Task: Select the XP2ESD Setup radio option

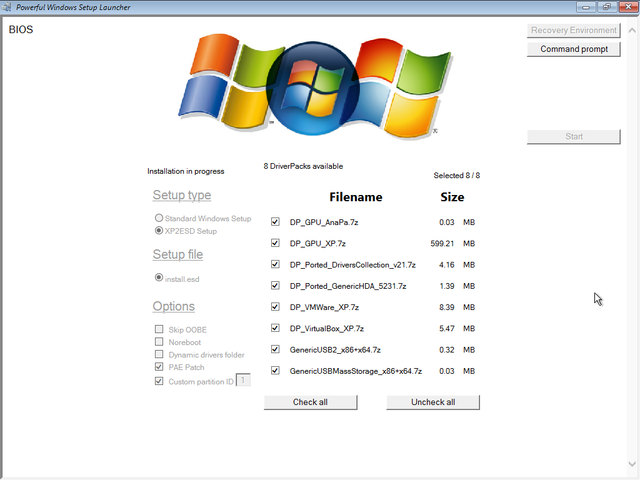Action: pyautogui.click(x=159, y=231)
